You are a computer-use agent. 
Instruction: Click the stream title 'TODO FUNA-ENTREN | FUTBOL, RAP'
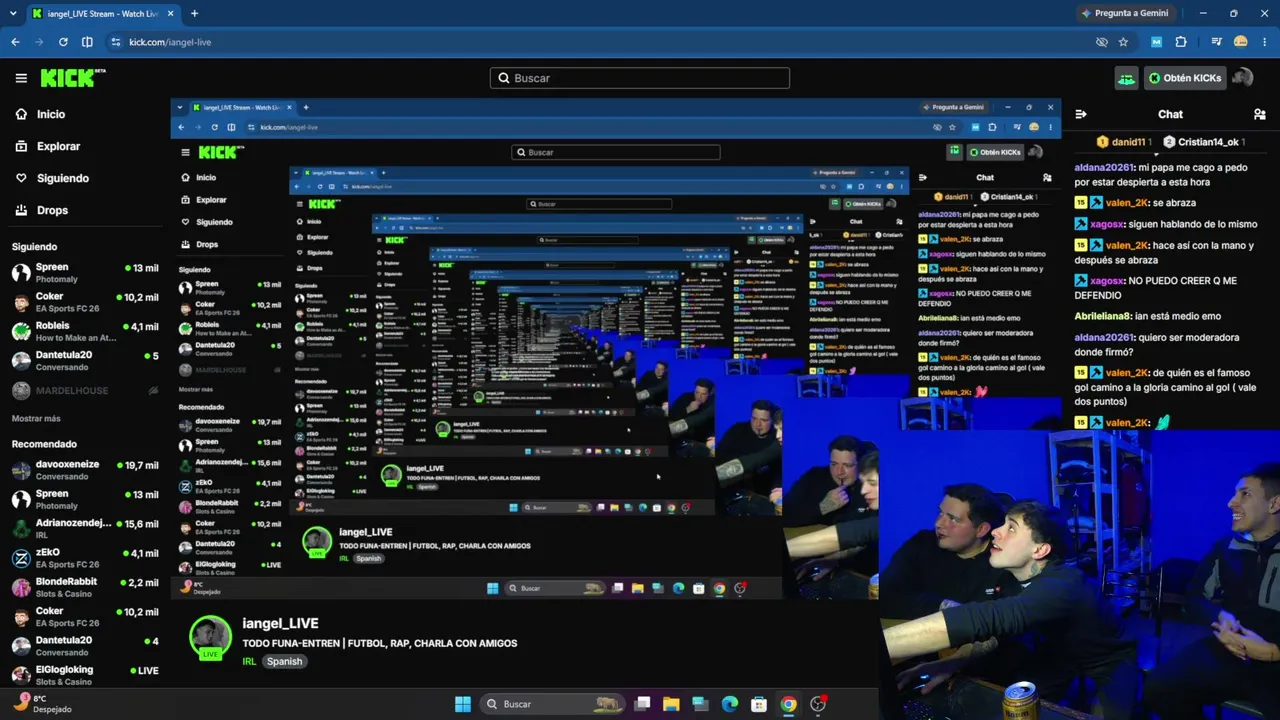tap(380, 643)
